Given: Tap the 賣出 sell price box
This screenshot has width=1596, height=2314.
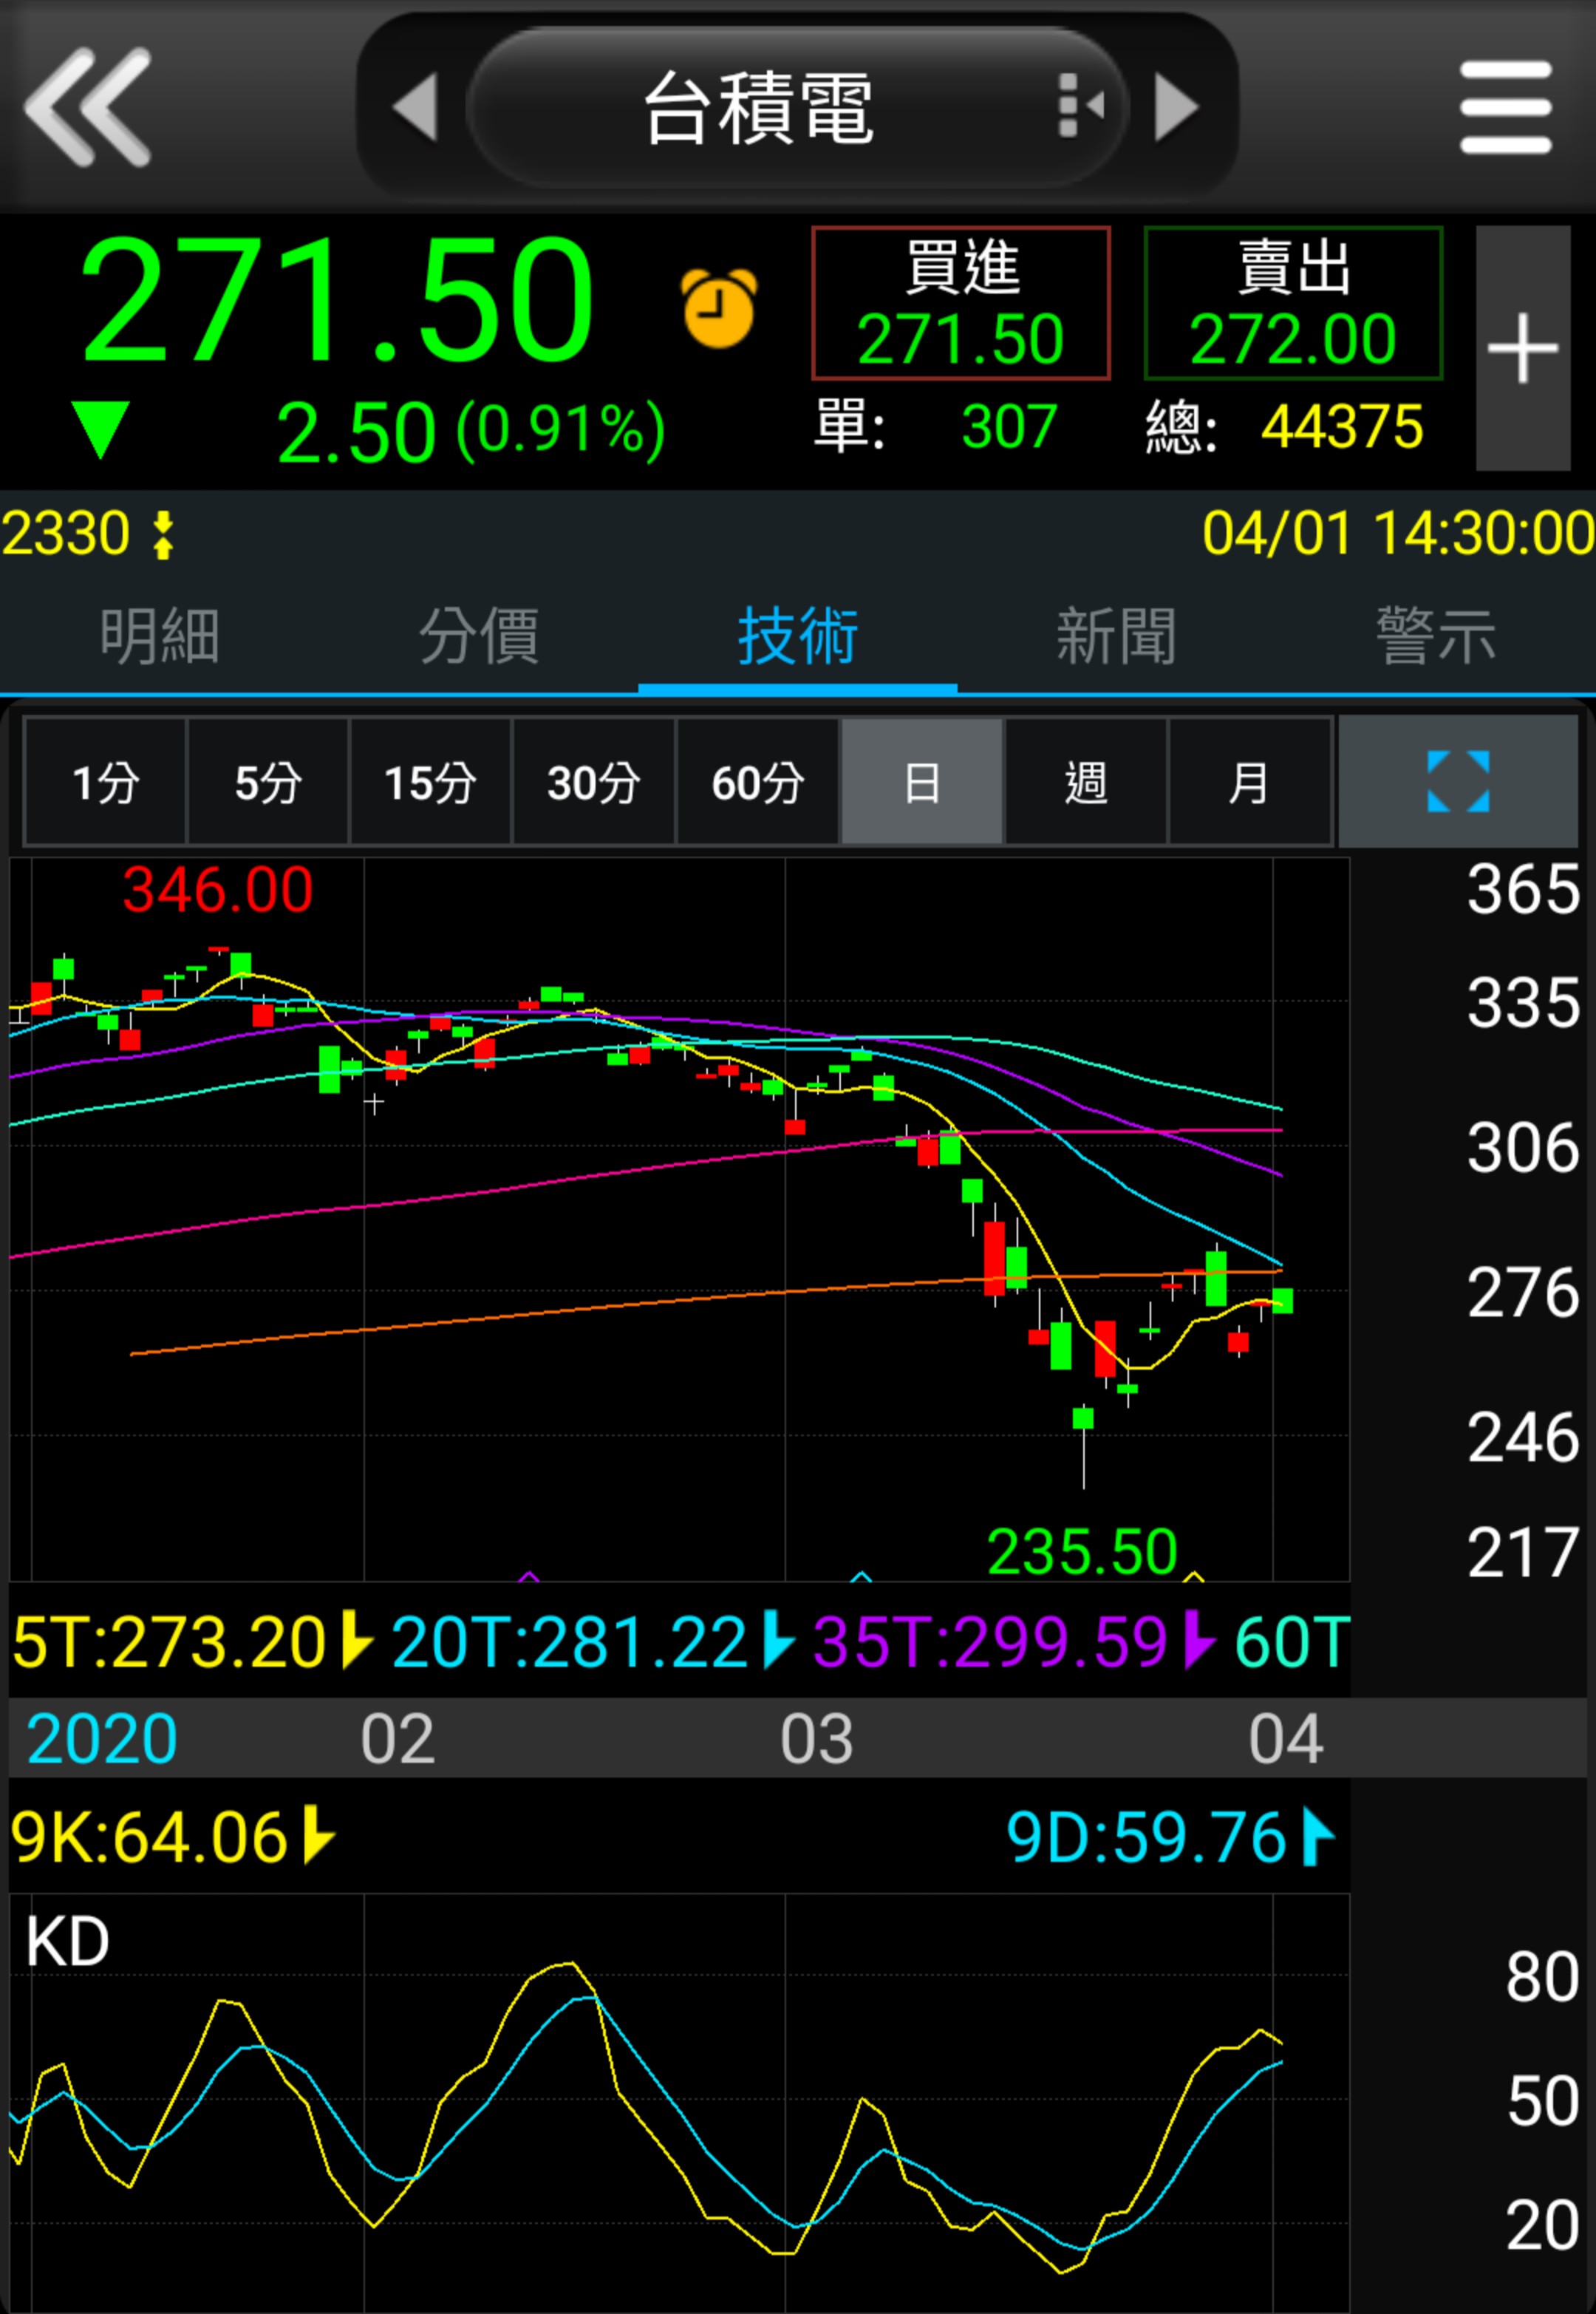Looking at the screenshot, I should 1292,303.
